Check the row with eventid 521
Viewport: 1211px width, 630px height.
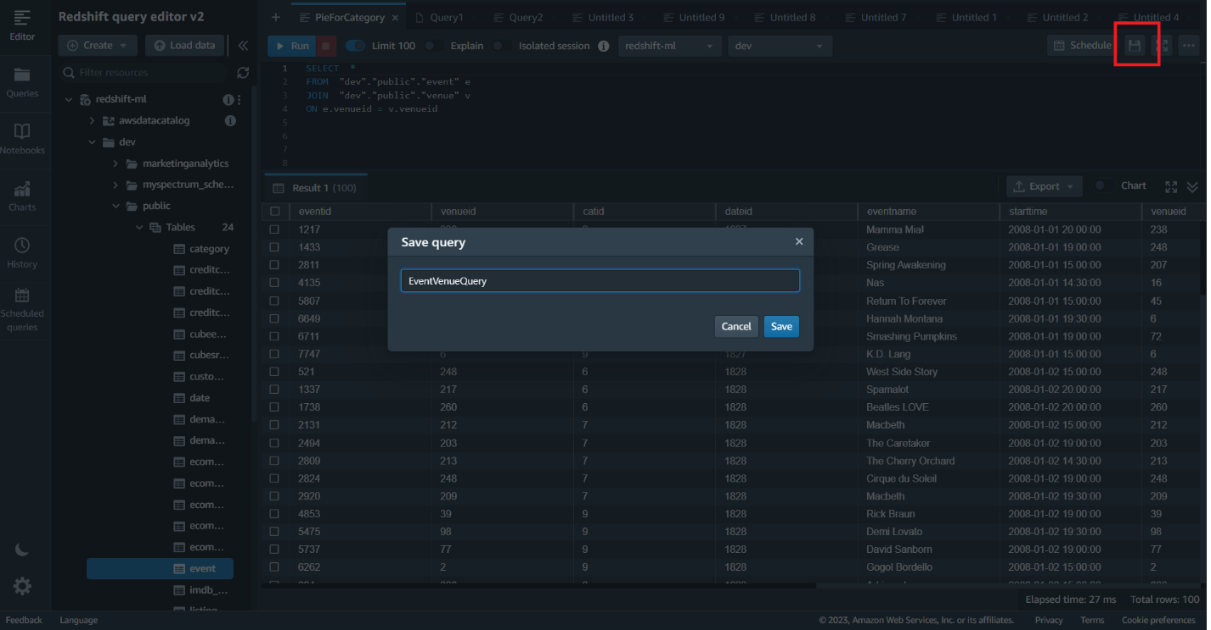[275, 372]
